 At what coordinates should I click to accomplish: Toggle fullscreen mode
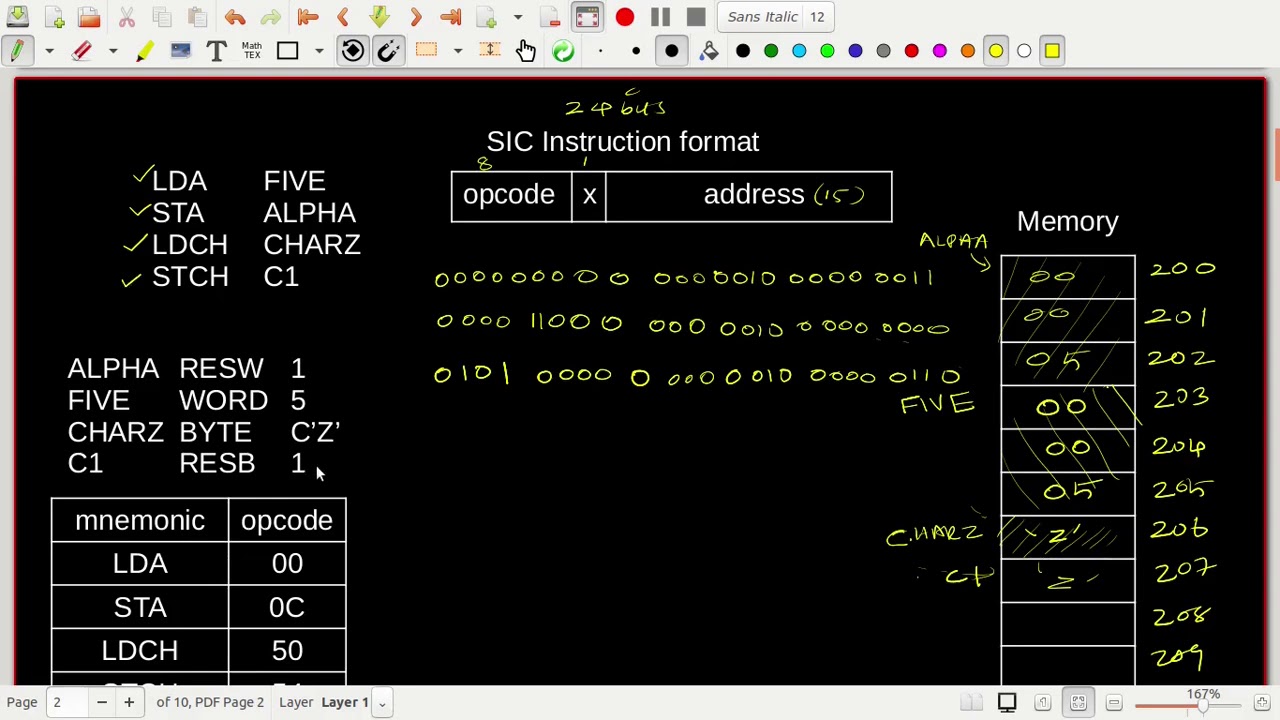point(587,17)
